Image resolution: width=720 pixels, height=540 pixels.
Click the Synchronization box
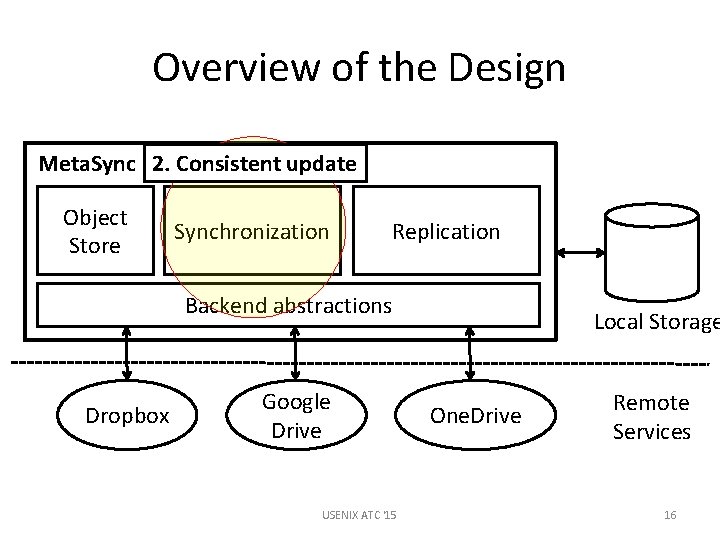click(x=253, y=231)
